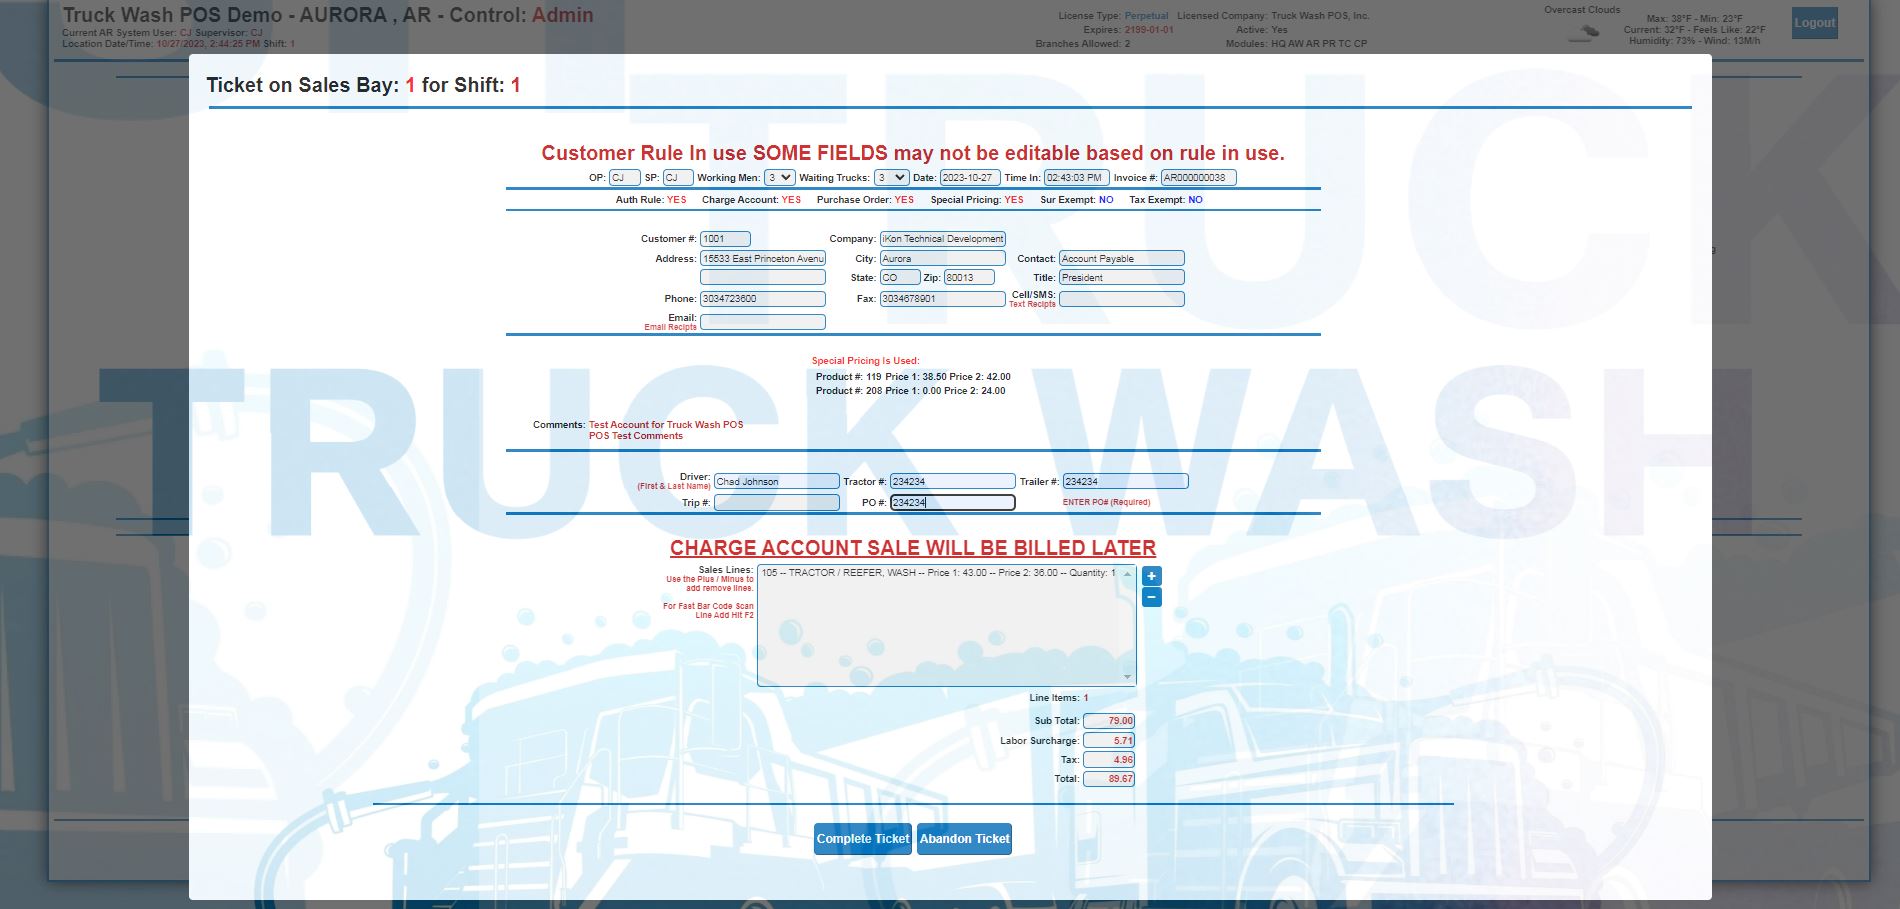Viewport: 1900px width, 909px height.
Task: Click the Tax field 4.96
Action: coord(1108,760)
